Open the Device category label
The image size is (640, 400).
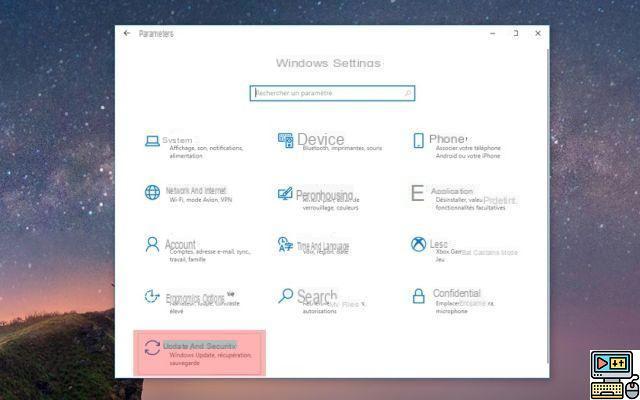point(320,140)
